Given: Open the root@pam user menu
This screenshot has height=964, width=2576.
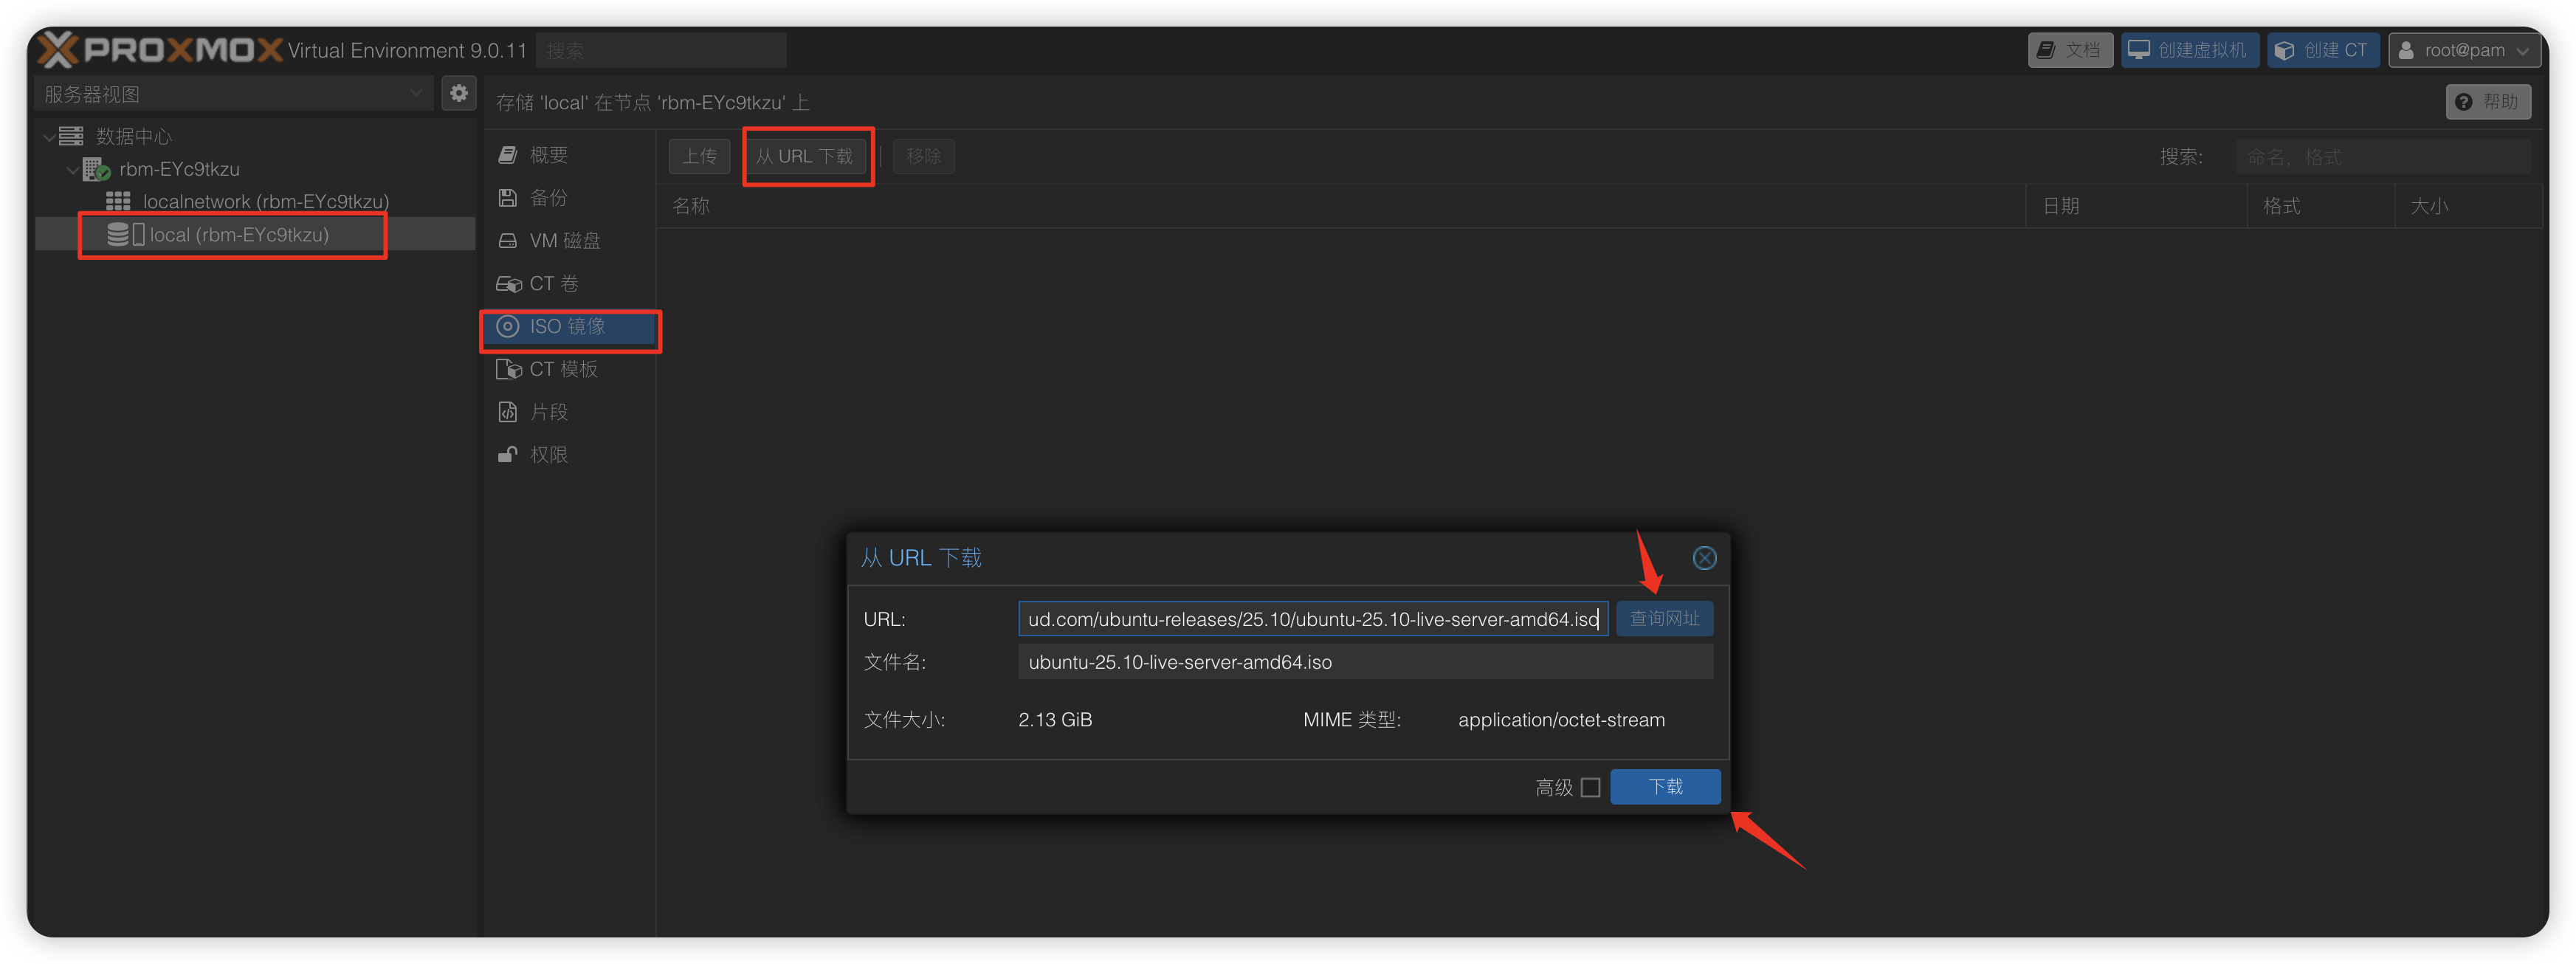Looking at the screenshot, I should point(2464,50).
